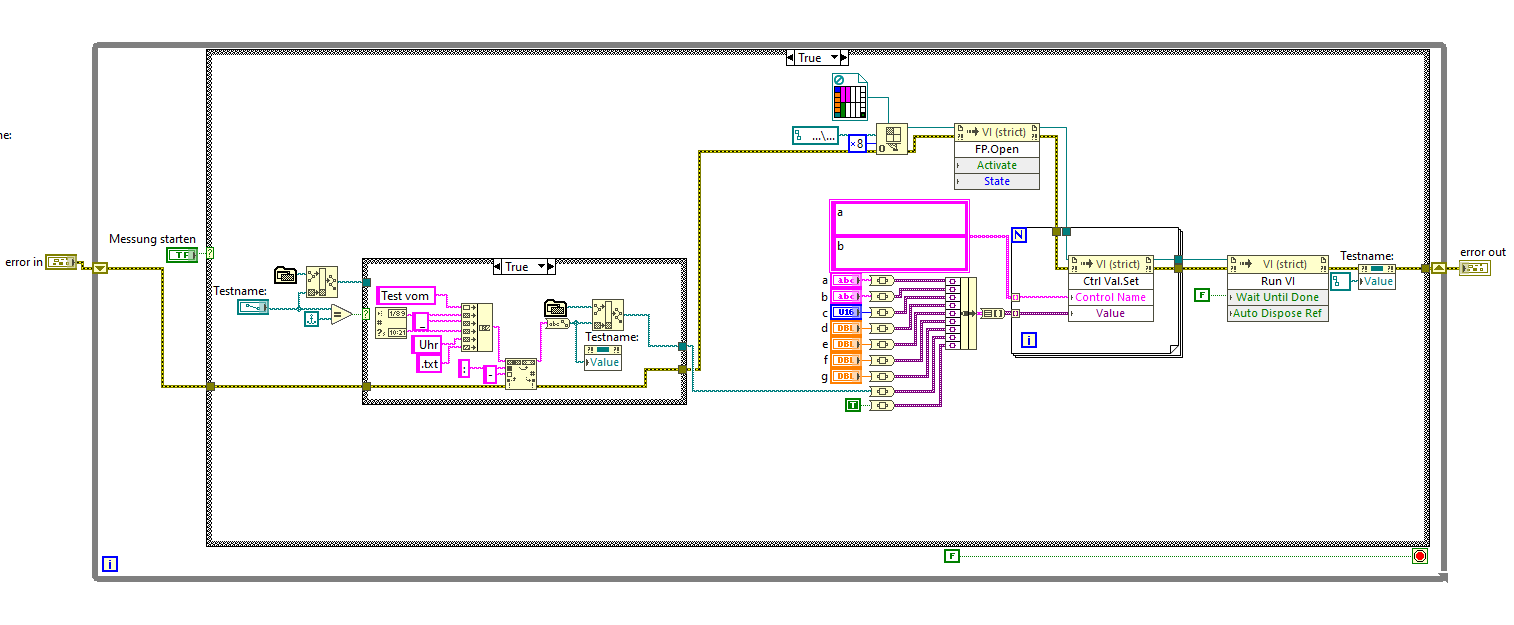Select the while loop stop terminal
The width and height of the screenshot is (1514, 625).
coord(1419,556)
